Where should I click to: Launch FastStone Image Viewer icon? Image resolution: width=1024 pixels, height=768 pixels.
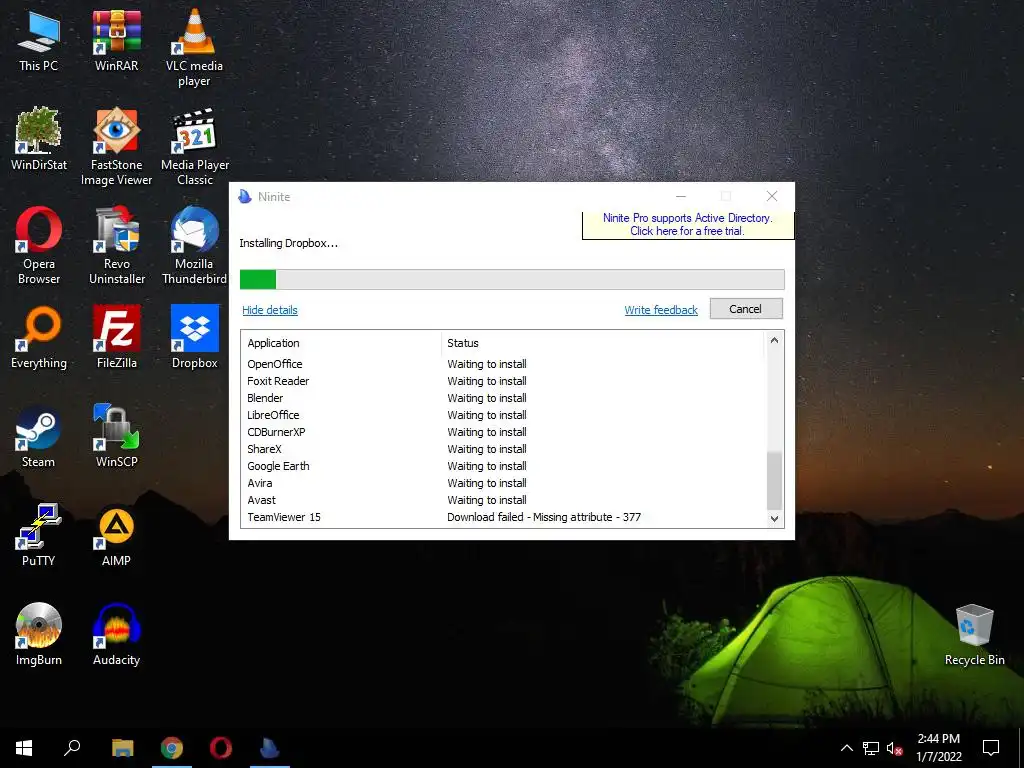[x=116, y=147]
